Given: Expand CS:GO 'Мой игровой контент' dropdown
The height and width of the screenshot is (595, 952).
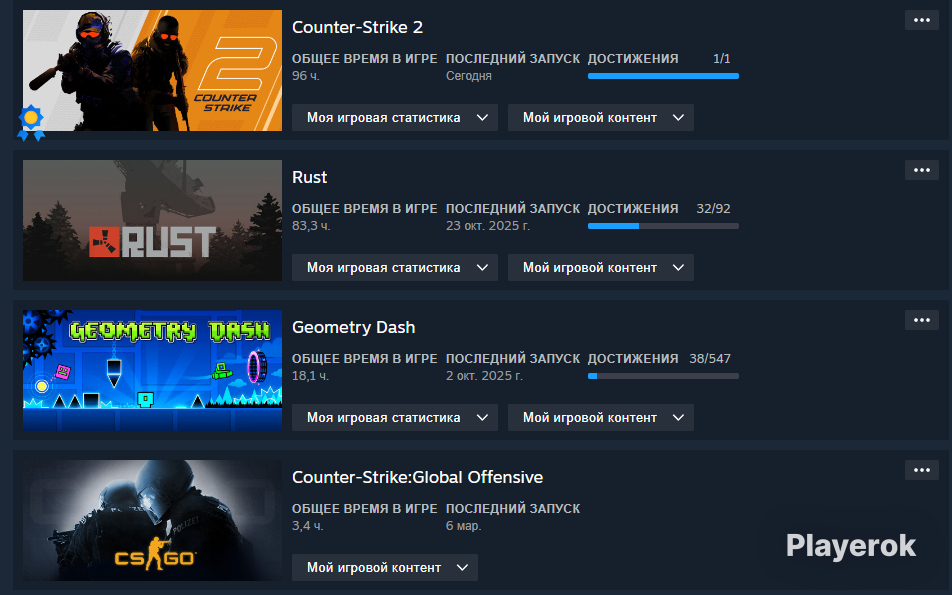Looking at the screenshot, I should coord(384,567).
